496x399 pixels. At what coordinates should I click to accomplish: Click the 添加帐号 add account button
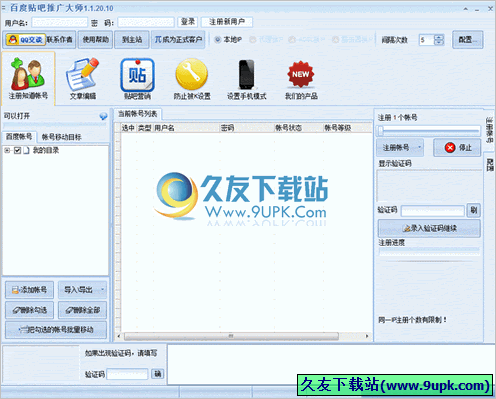[x=29, y=290]
